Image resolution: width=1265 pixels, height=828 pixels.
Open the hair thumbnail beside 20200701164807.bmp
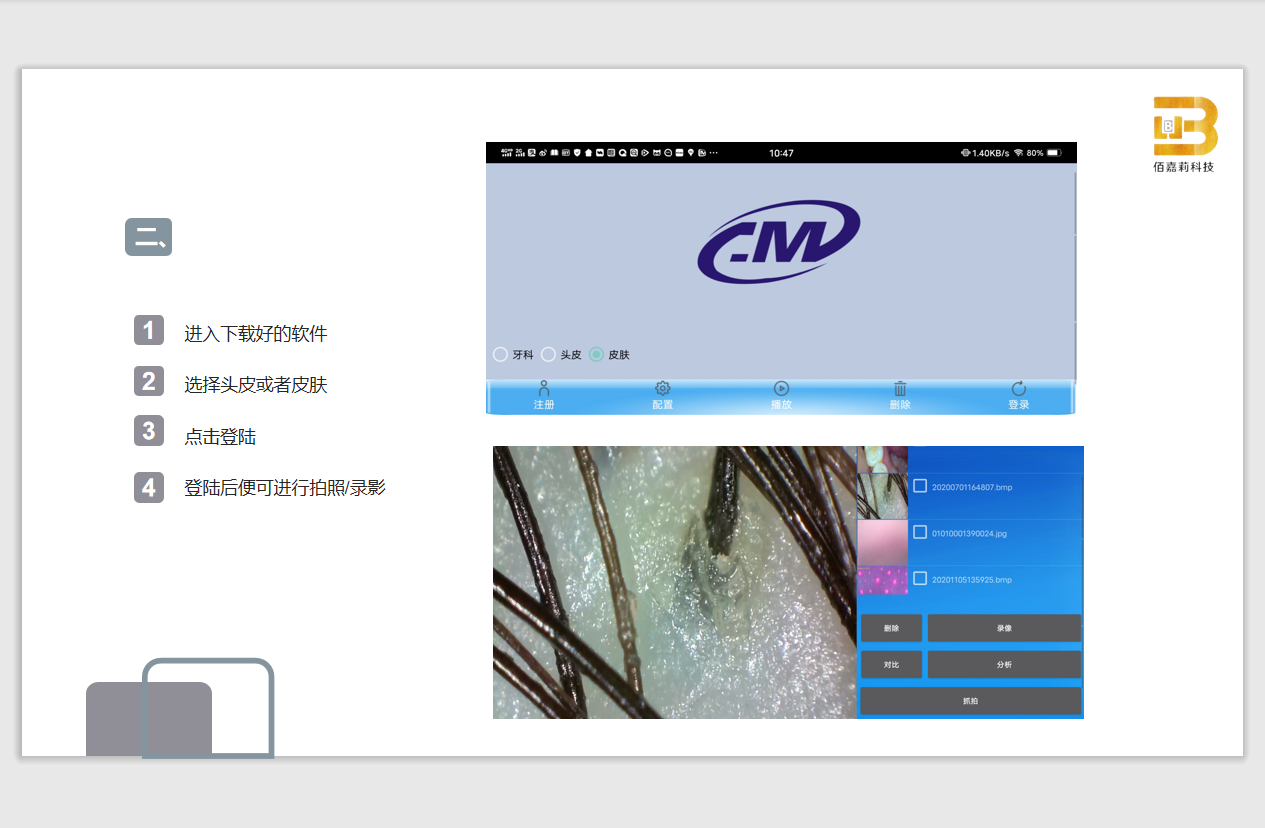coord(882,496)
